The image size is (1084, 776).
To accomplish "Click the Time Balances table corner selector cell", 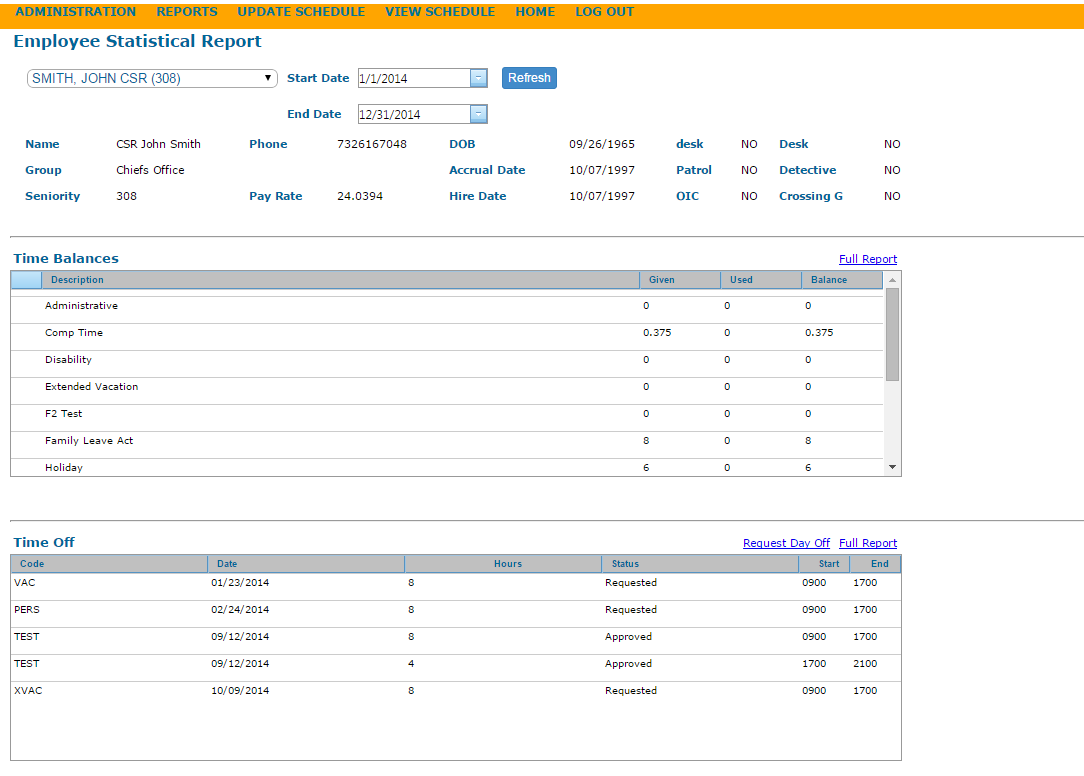I will pos(26,279).
